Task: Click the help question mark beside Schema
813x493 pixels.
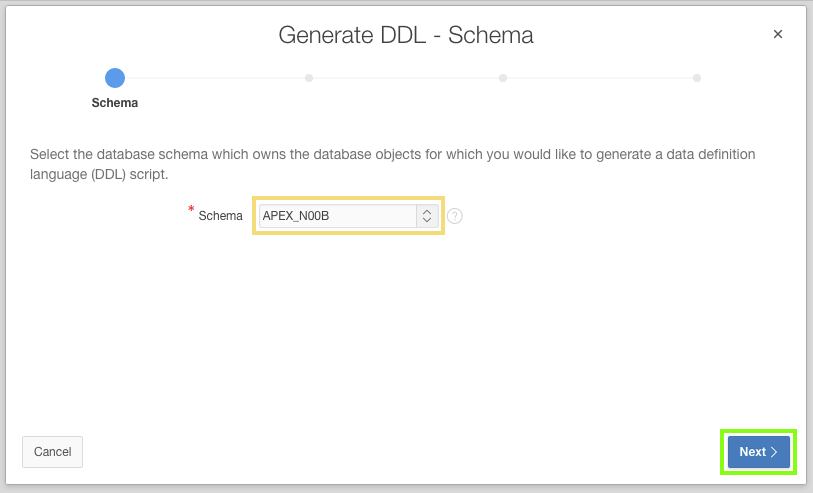Action: point(455,216)
